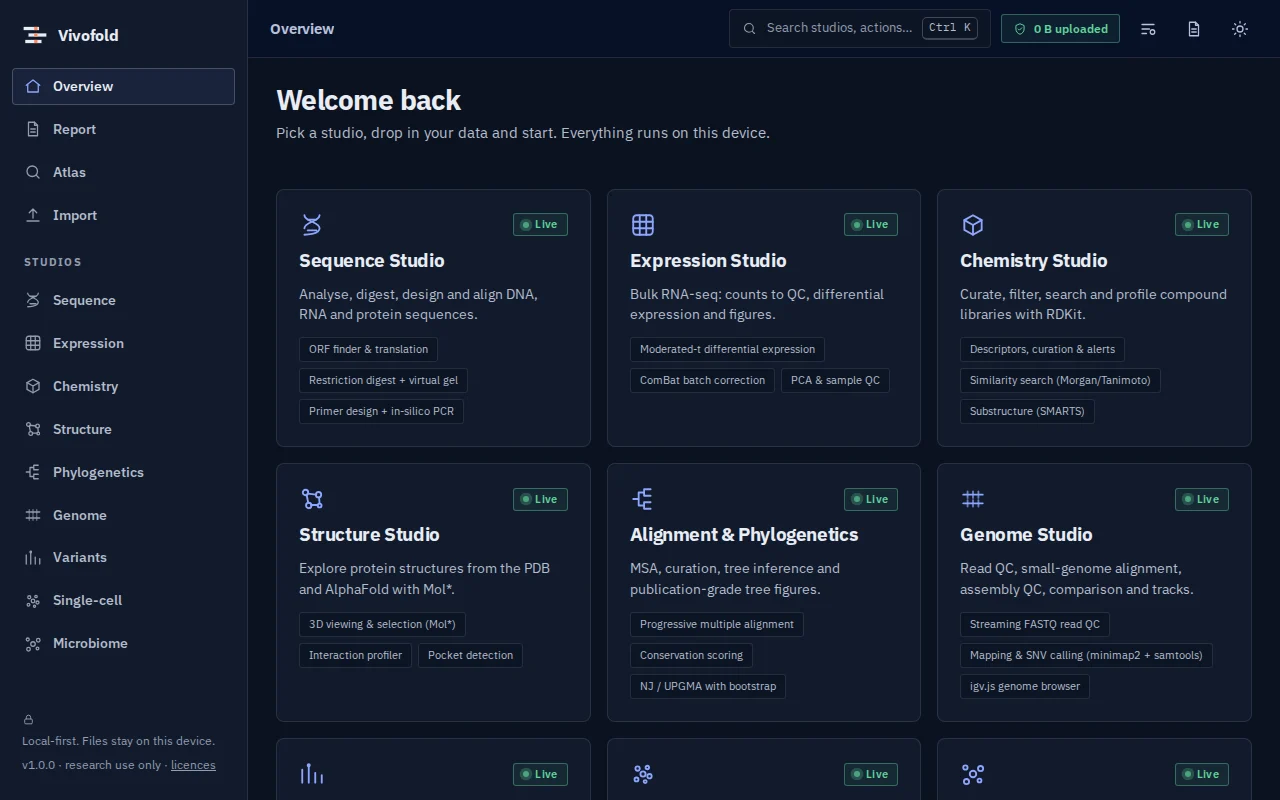Click the igv.js genome browser tag
This screenshot has width=1280, height=800.
1025,686
